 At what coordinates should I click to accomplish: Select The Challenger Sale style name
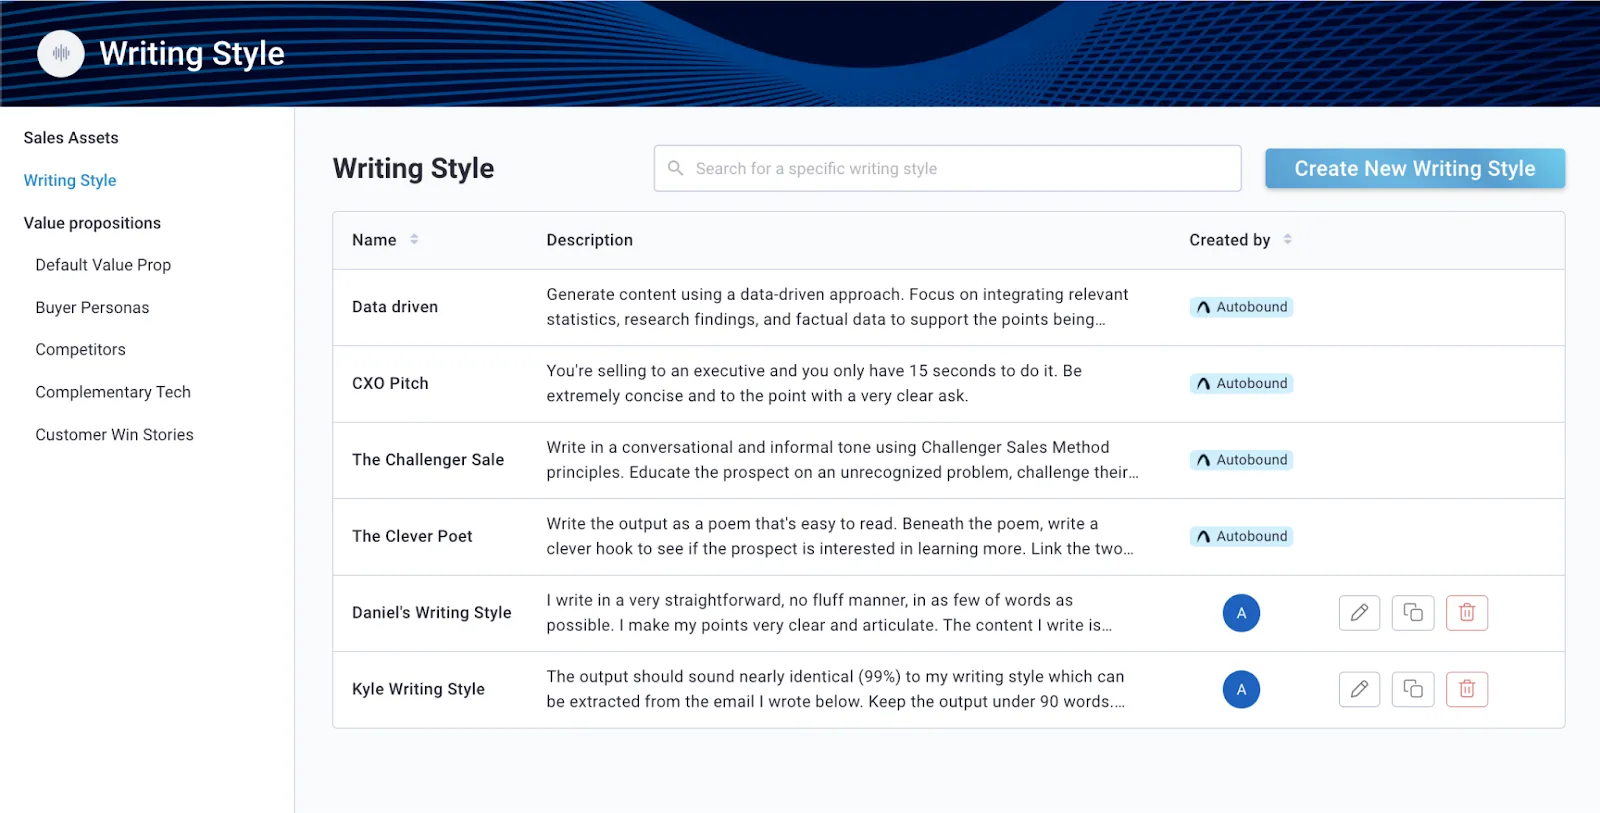[x=428, y=460]
